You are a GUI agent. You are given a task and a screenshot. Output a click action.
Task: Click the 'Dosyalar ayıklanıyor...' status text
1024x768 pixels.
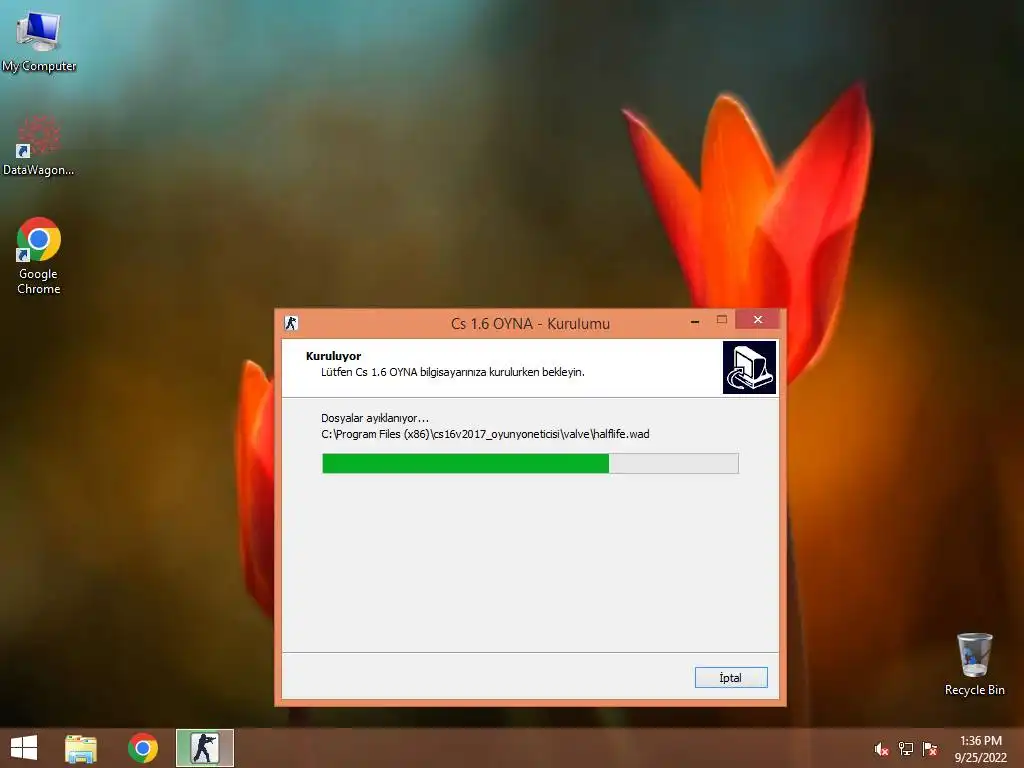click(375, 418)
